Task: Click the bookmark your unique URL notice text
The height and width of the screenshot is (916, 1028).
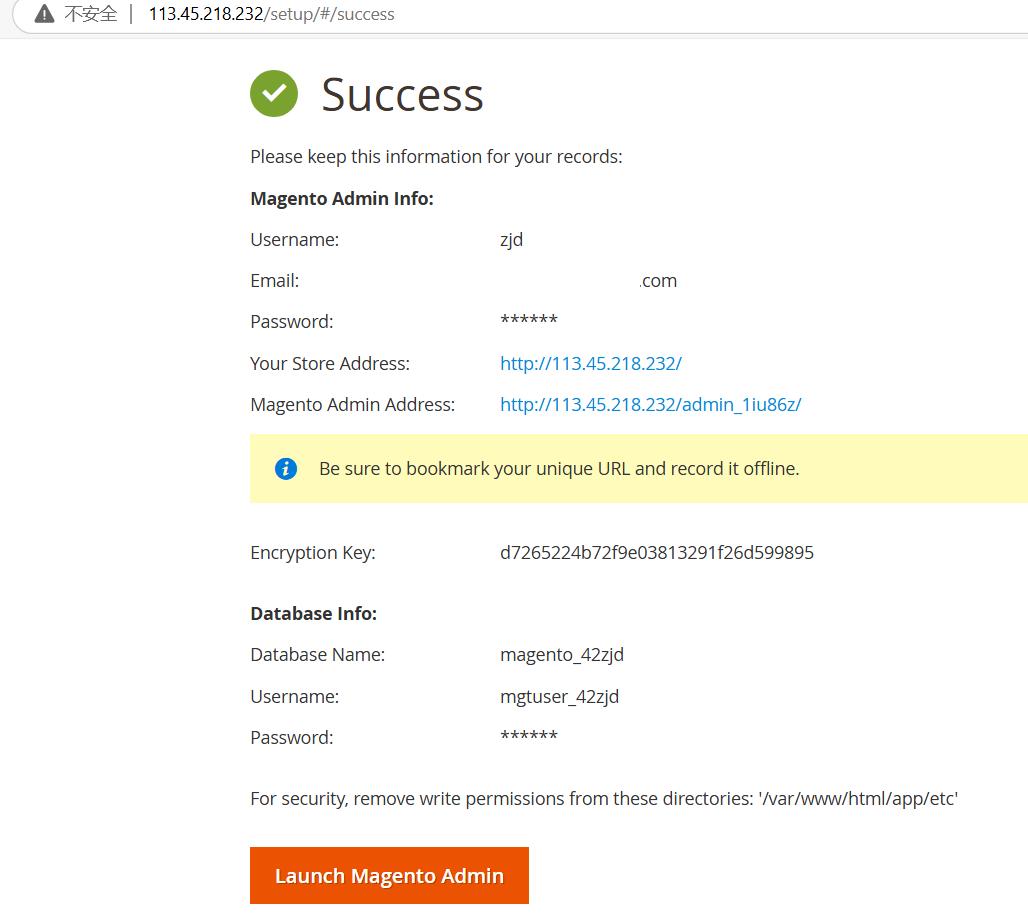Action: [x=559, y=469]
